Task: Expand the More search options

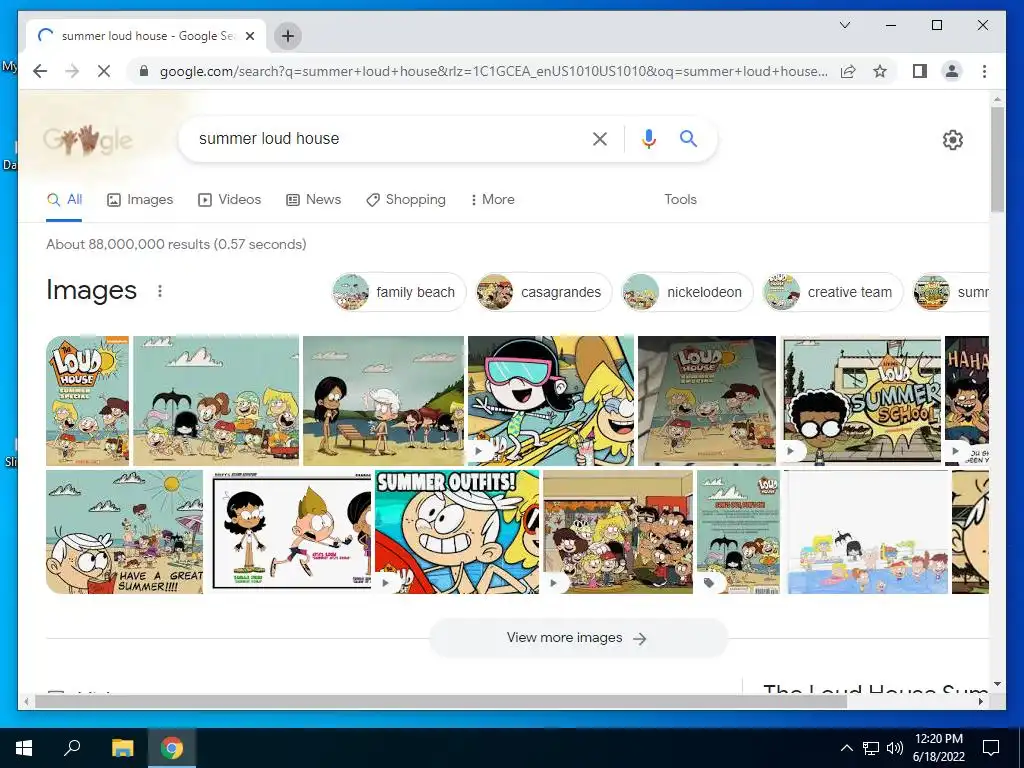Action: 492,199
